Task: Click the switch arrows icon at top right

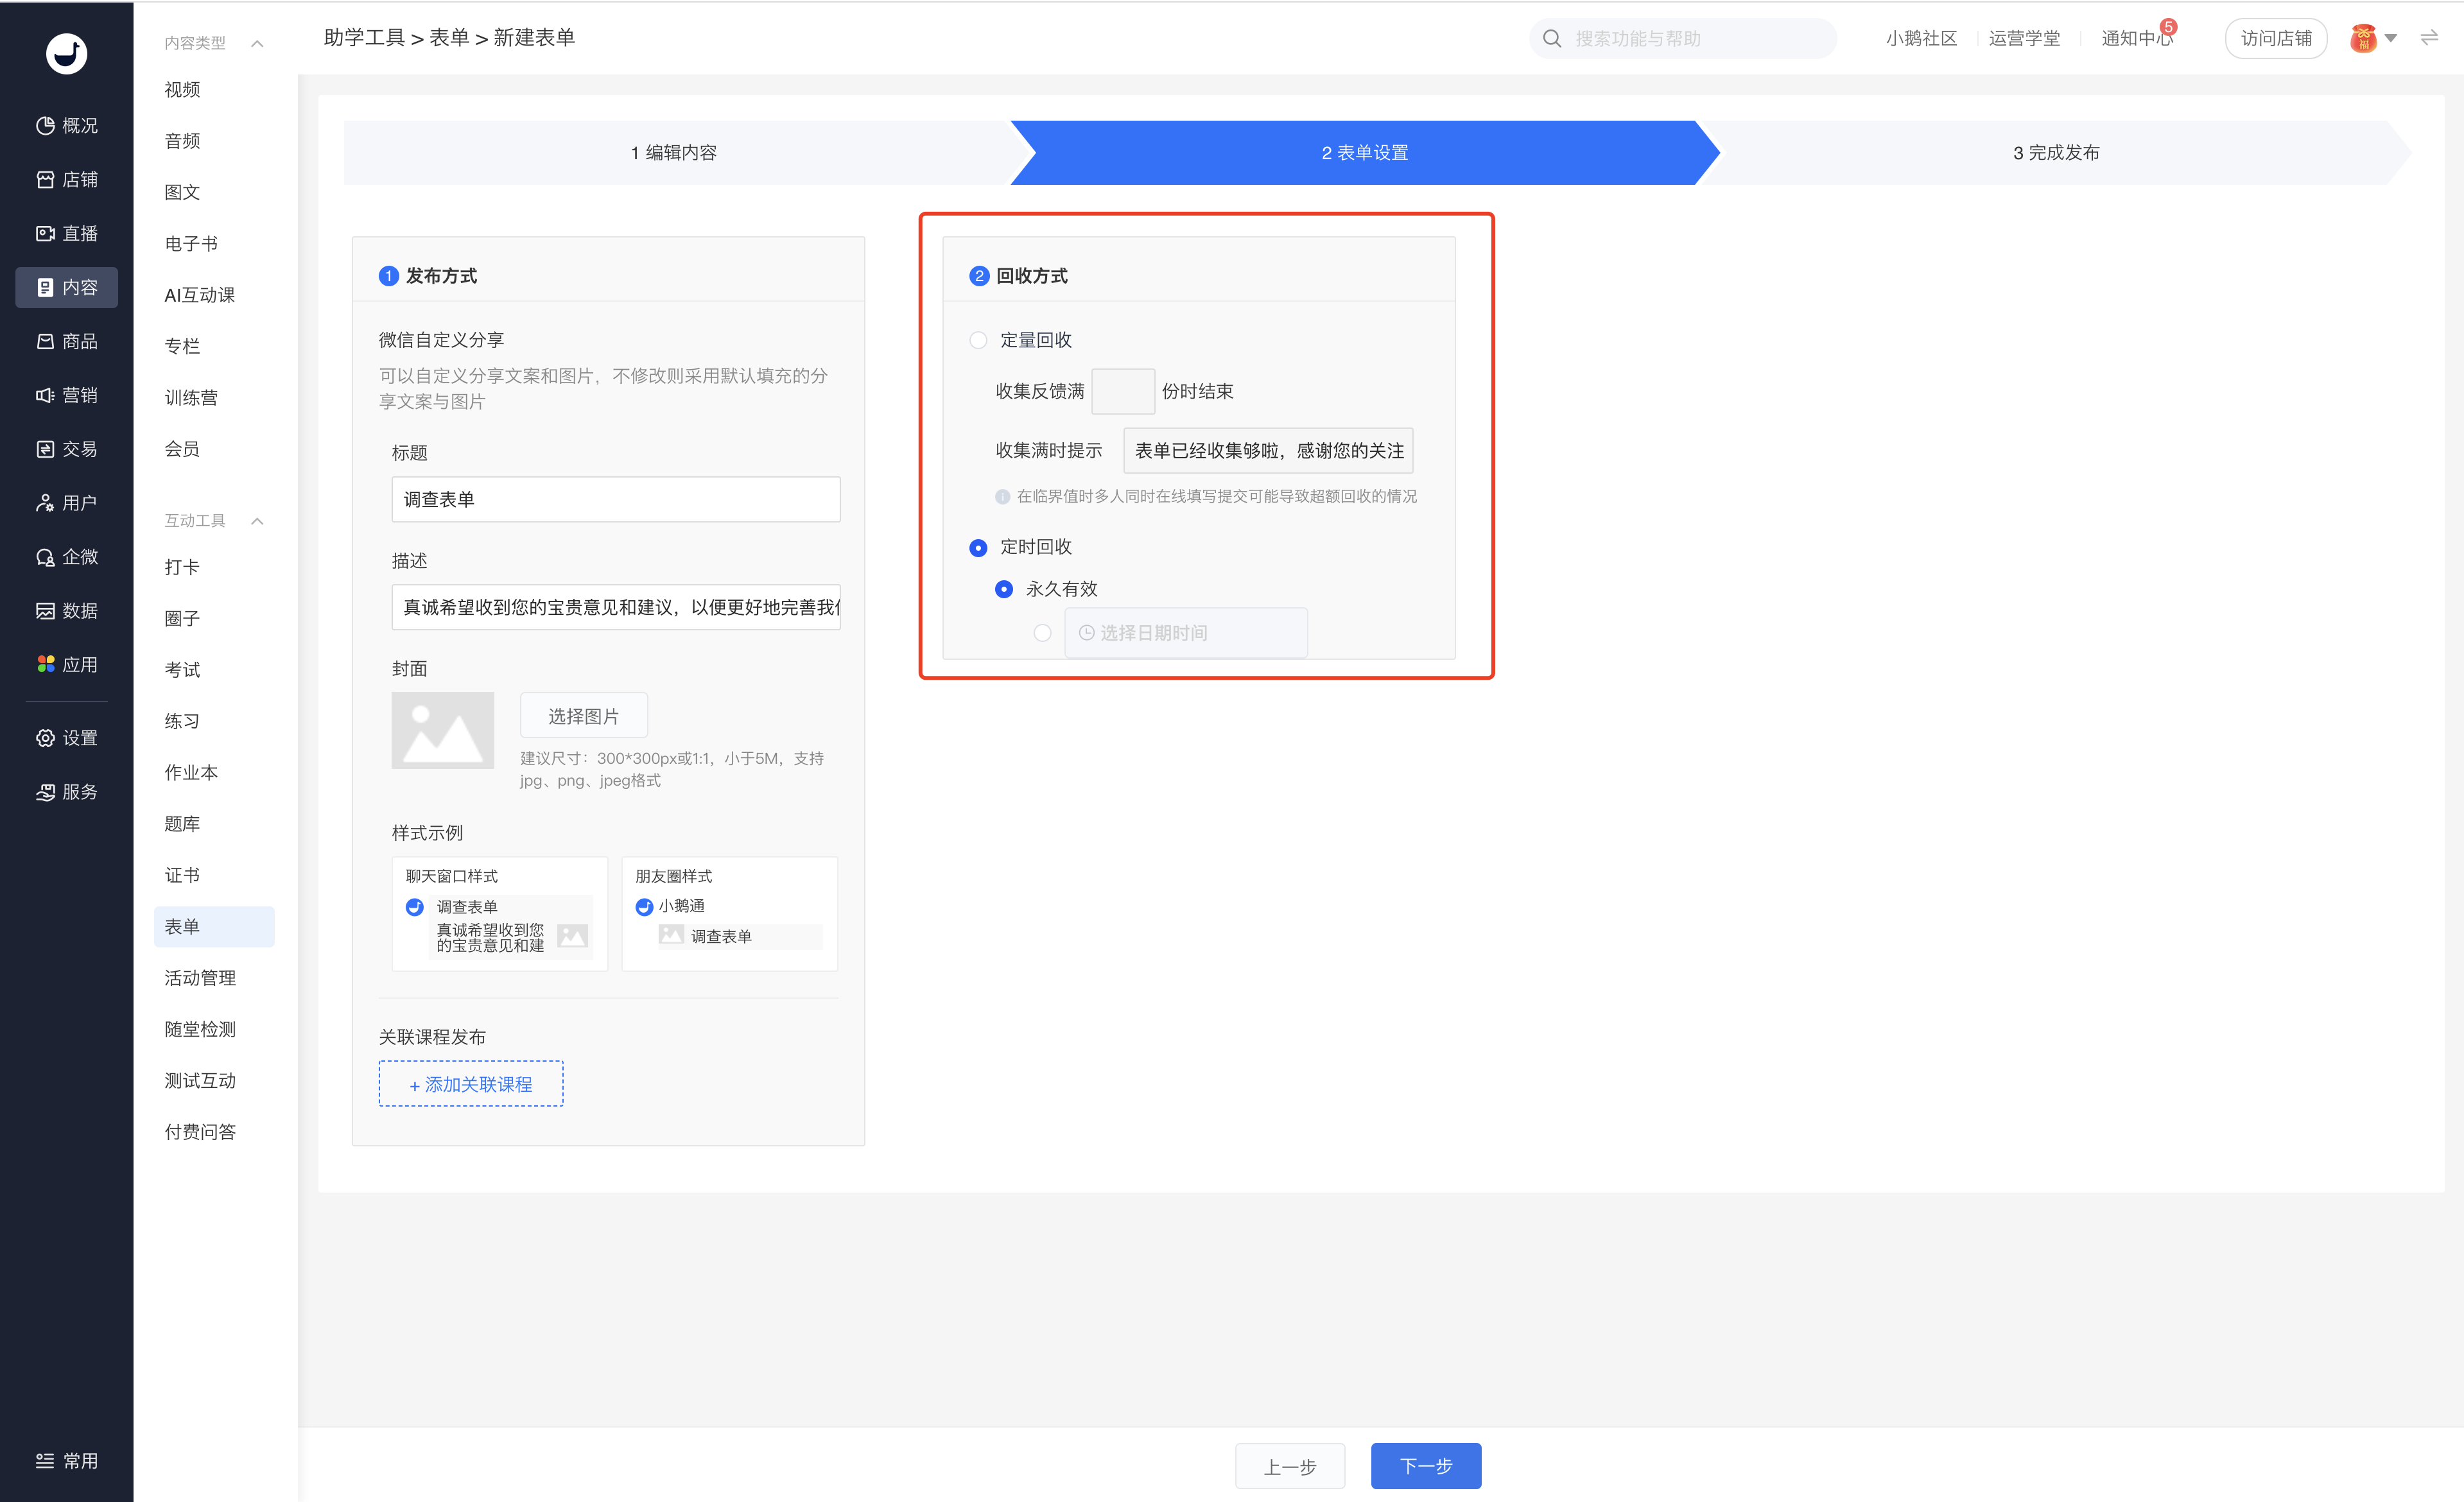Action: 2429,38
